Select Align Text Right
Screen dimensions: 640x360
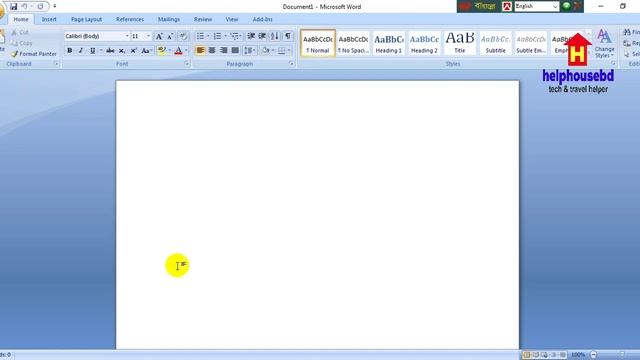pos(223,51)
